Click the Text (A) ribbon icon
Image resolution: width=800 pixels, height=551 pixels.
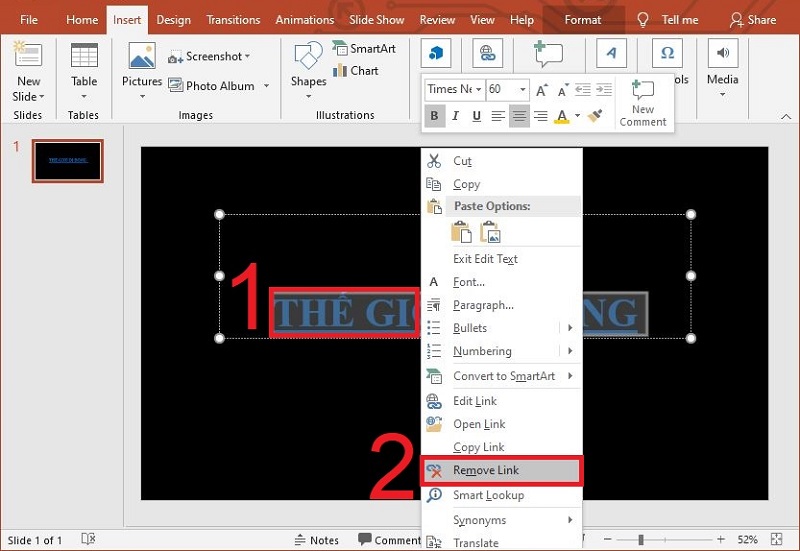coord(611,53)
